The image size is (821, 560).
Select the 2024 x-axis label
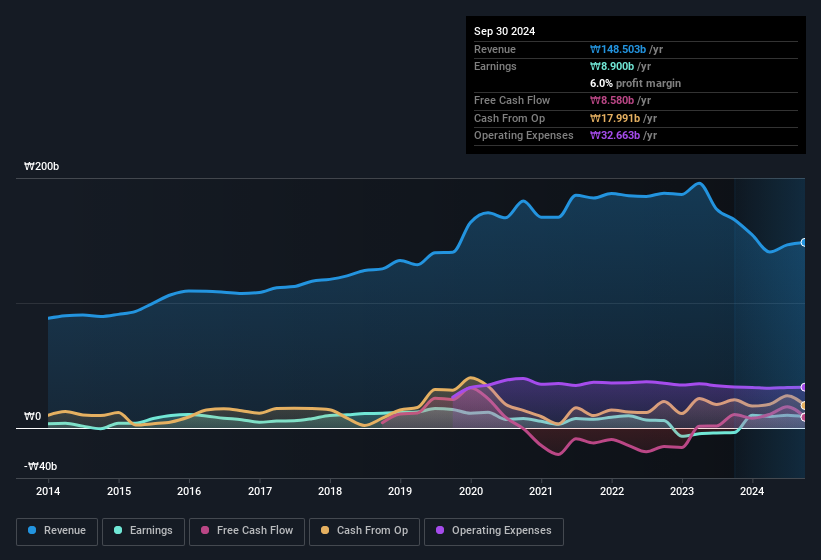click(752, 491)
